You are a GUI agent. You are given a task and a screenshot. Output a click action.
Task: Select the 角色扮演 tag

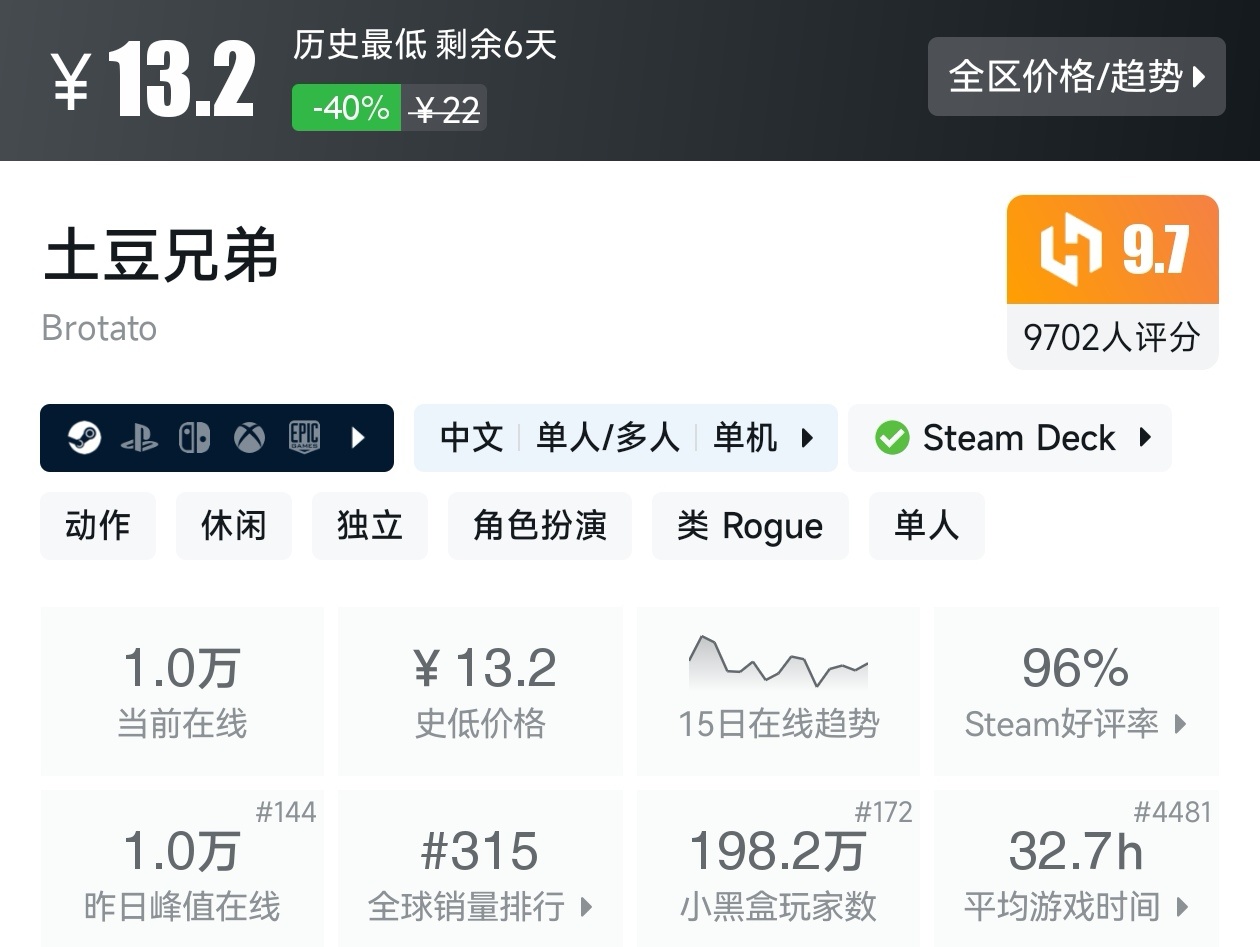tap(539, 525)
